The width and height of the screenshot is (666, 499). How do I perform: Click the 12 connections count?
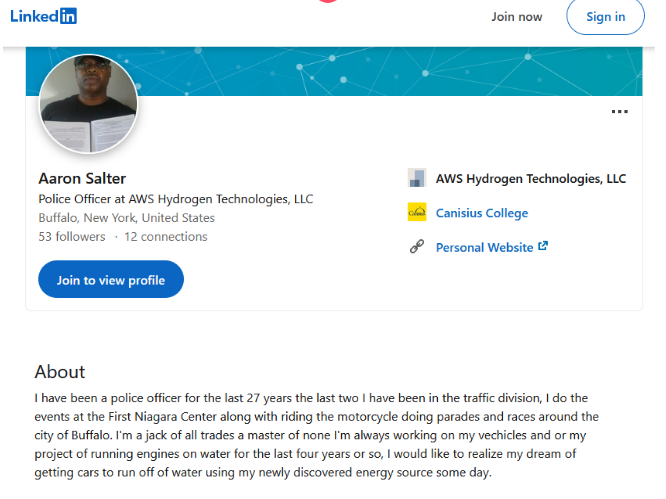166,237
